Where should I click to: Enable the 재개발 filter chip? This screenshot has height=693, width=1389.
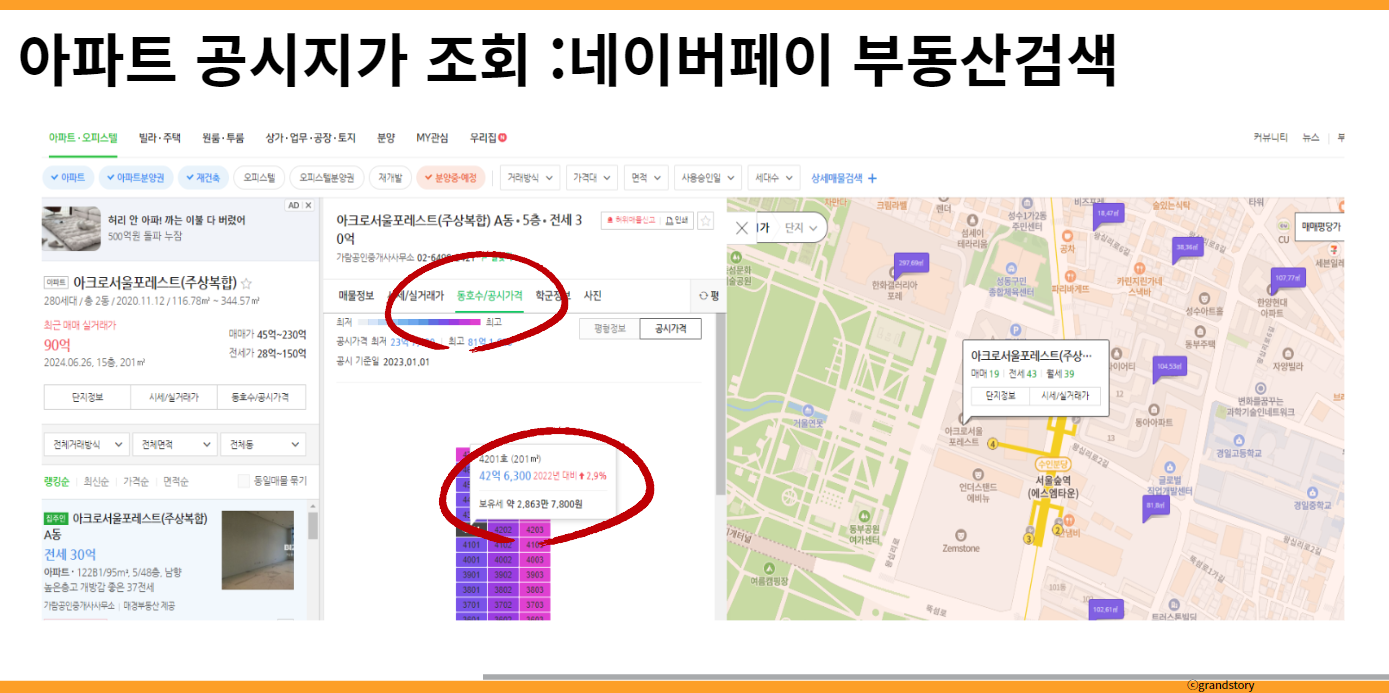click(x=390, y=178)
